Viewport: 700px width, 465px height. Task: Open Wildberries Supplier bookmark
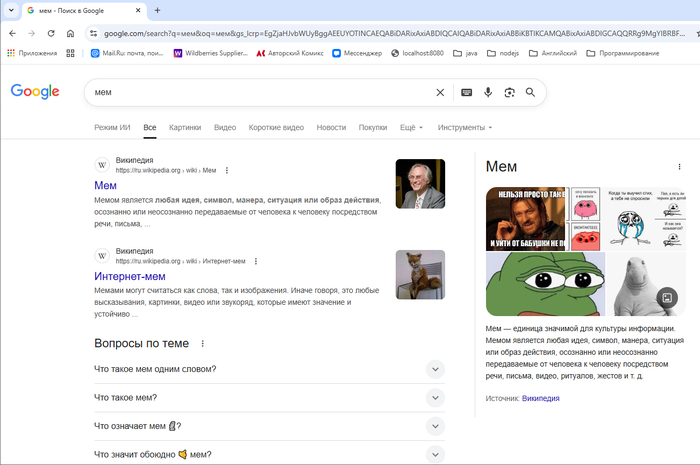210,53
